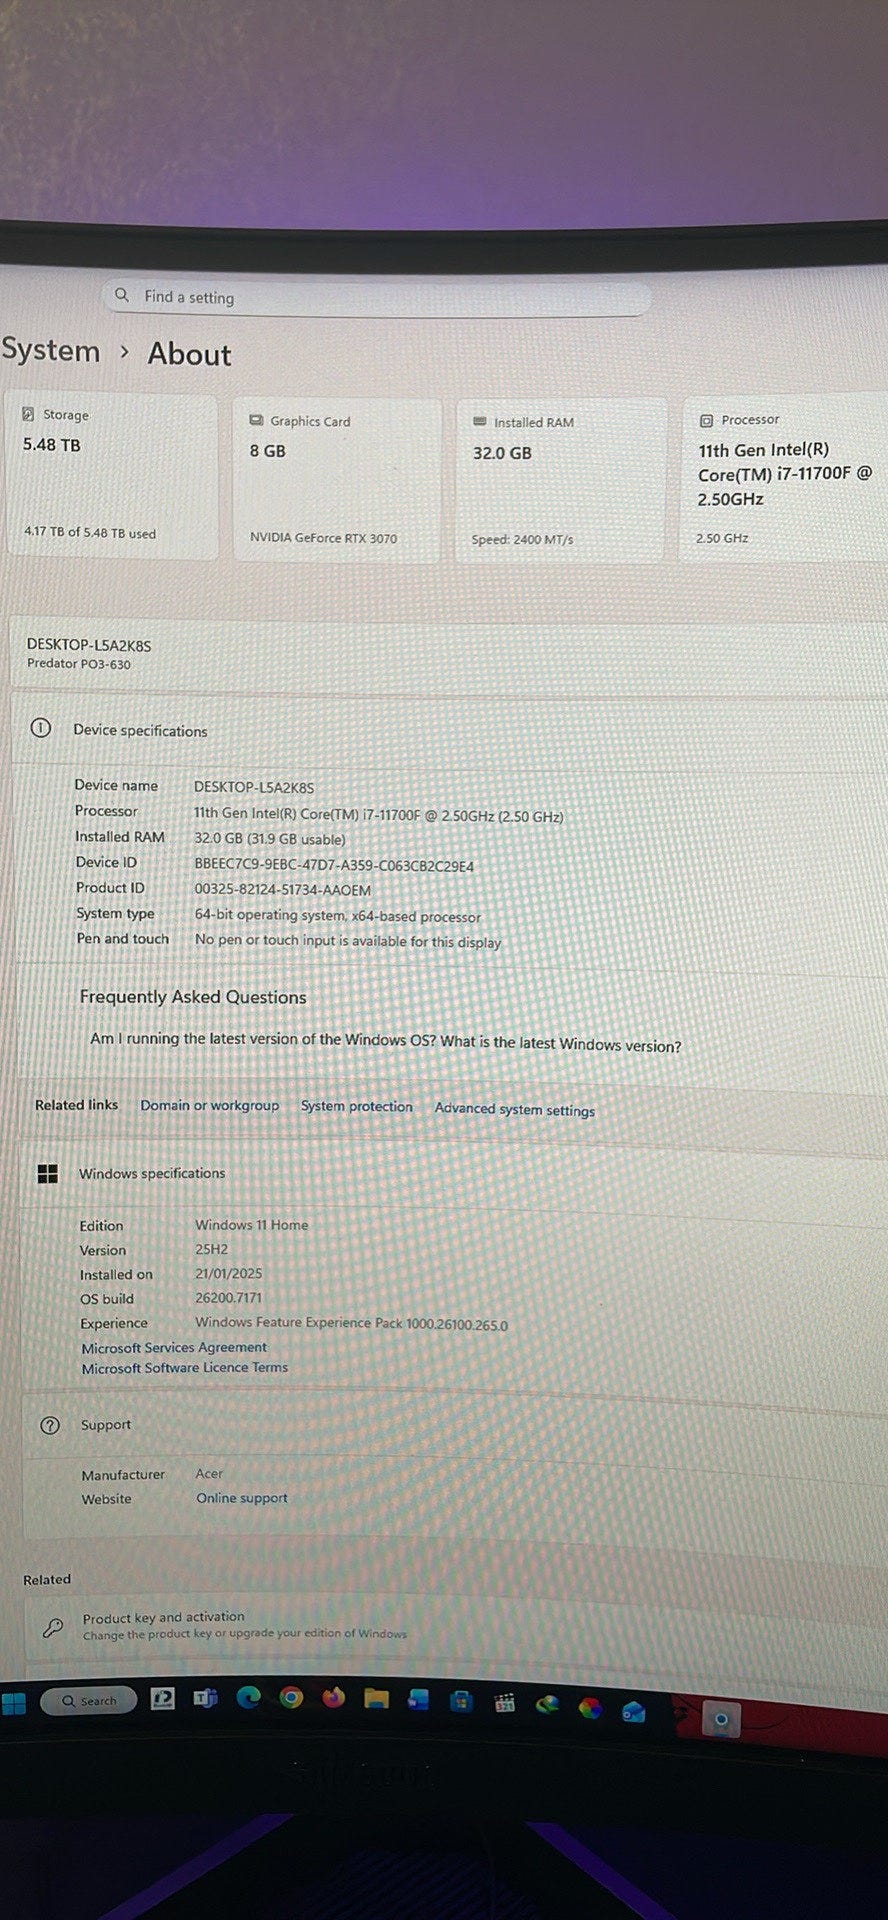The image size is (888, 1920).
Task: Click the key icon for product activation
Action: [x=53, y=1627]
